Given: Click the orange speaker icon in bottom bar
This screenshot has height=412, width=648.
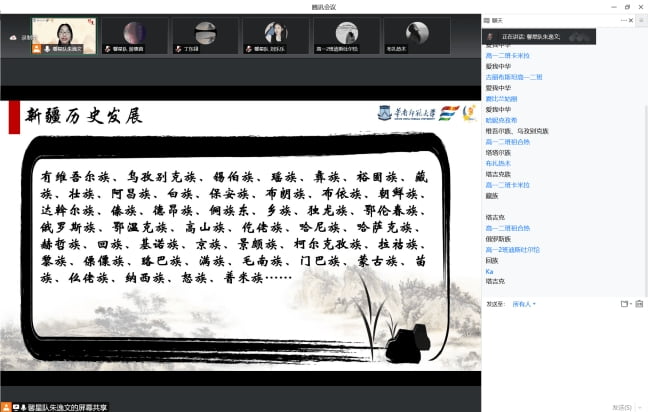Looking at the screenshot, I should [x=6, y=406].
